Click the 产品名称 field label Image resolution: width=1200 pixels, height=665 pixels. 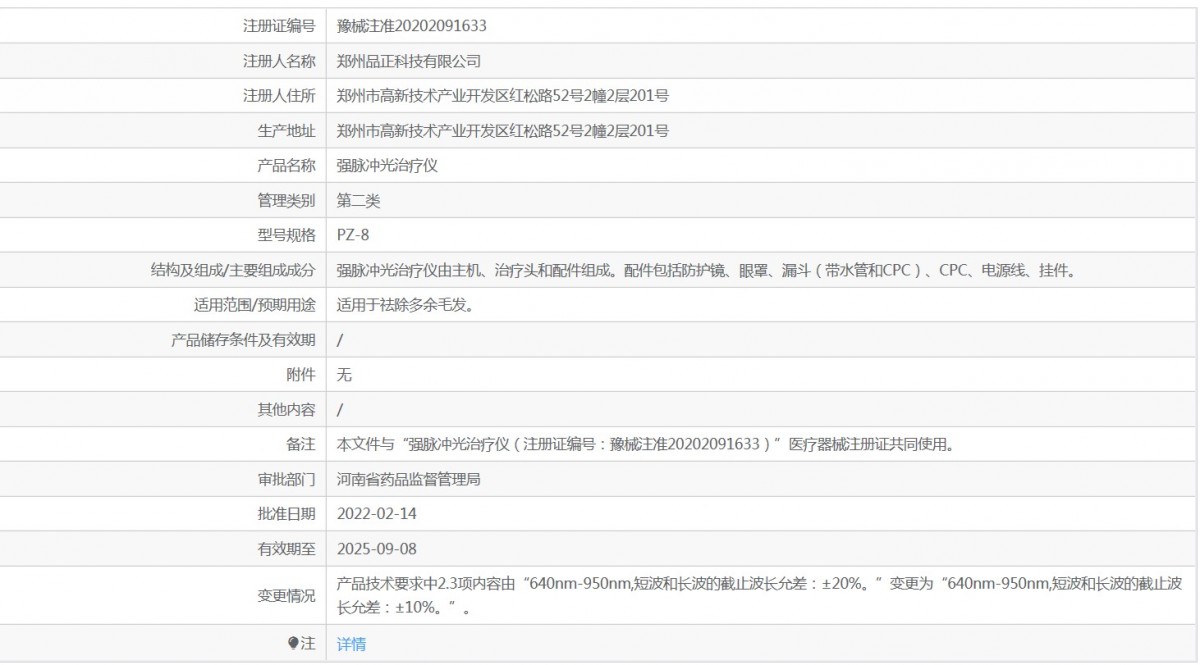click(x=286, y=166)
